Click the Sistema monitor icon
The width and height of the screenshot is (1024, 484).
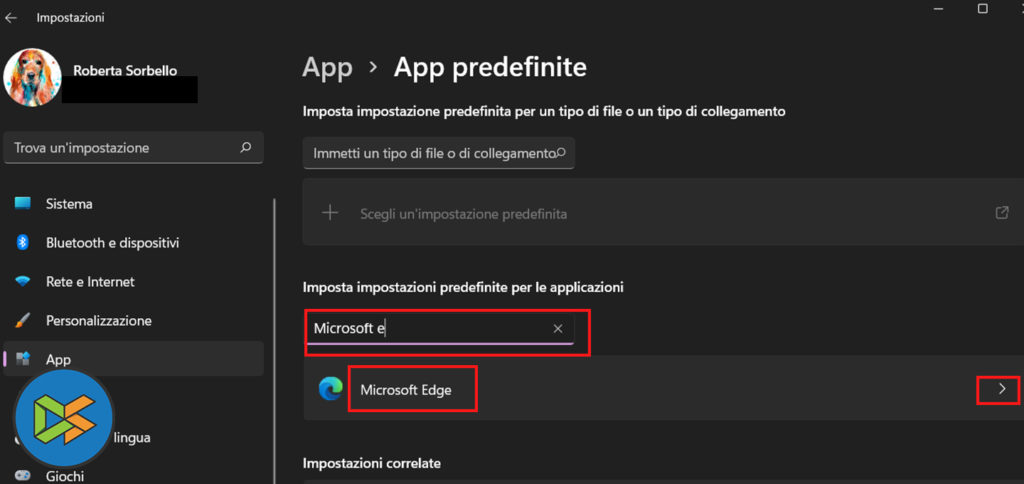coord(23,204)
